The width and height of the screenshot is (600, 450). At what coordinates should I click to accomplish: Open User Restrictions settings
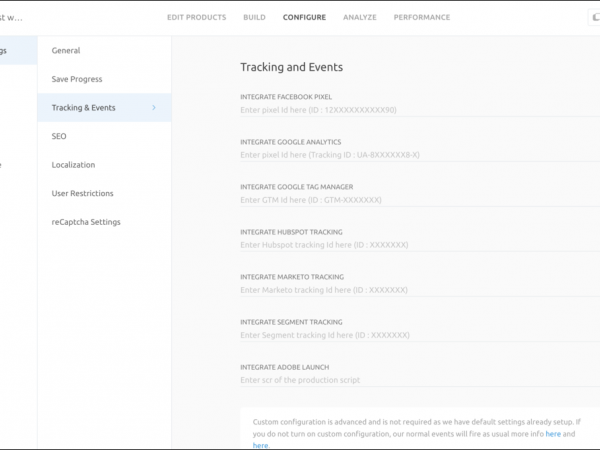point(82,193)
